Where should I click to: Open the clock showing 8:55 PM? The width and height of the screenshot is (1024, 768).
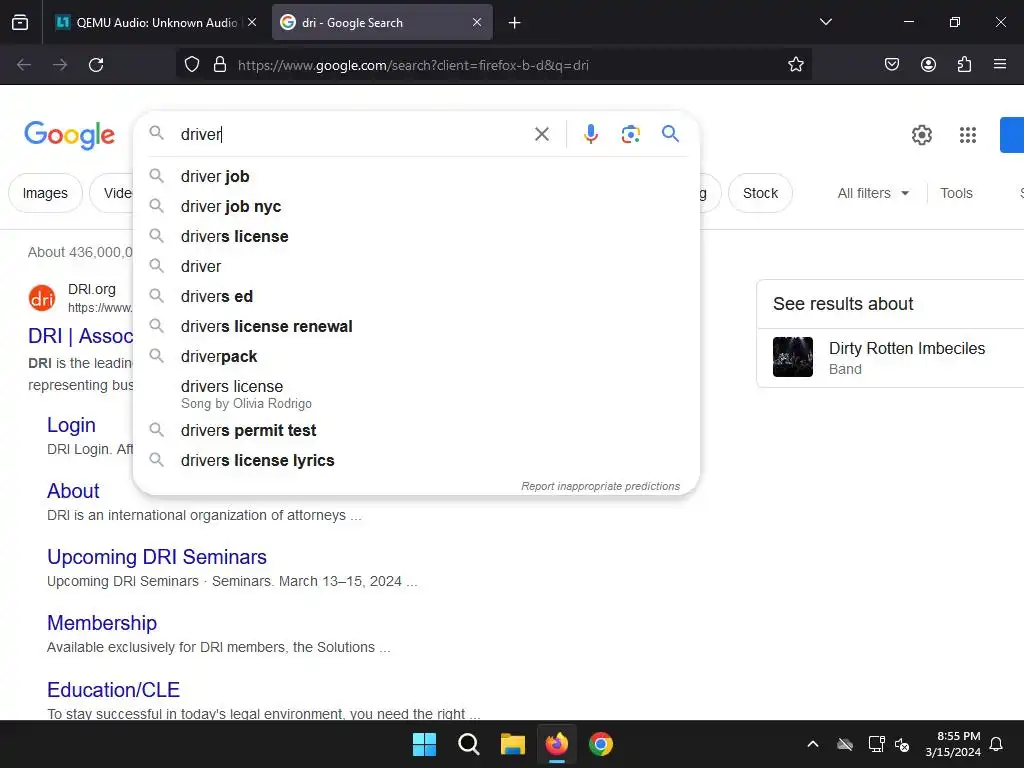tap(952, 744)
